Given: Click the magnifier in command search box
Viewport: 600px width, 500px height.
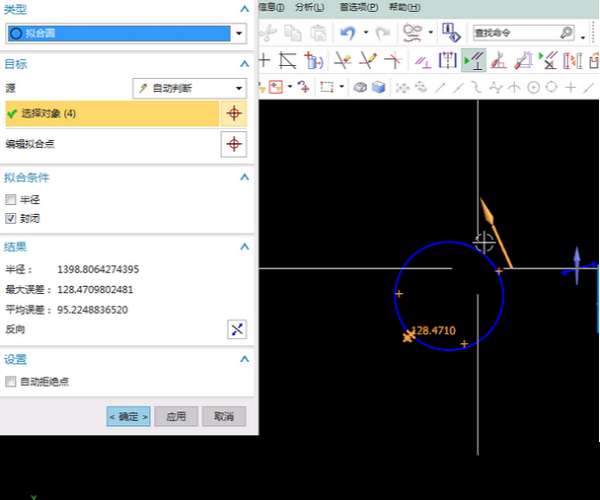Looking at the screenshot, I should (567, 33).
